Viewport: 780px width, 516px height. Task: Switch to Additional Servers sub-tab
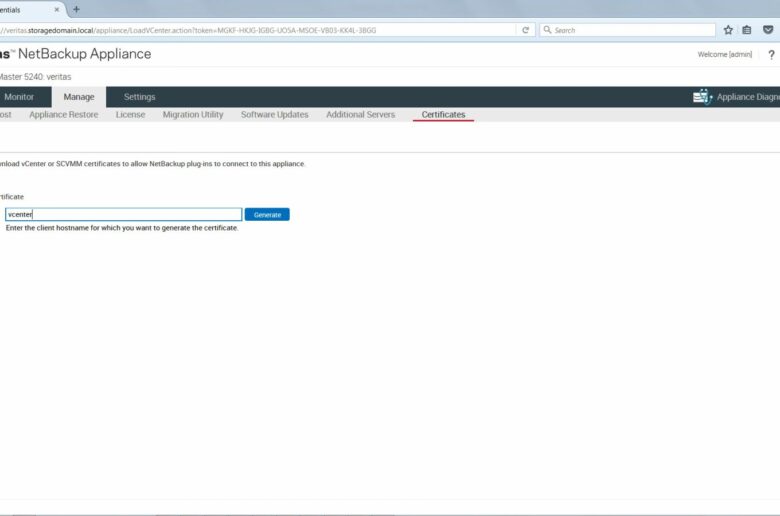pyautogui.click(x=361, y=114)
